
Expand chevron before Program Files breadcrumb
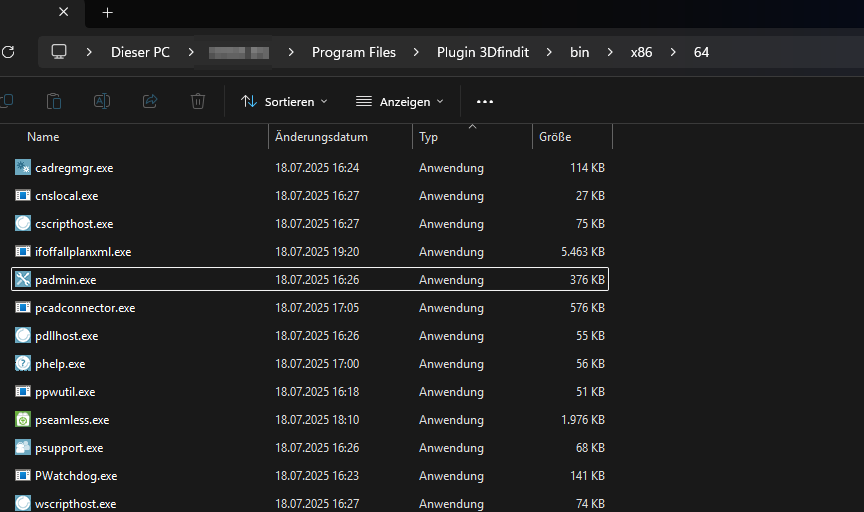click(291, 52)
